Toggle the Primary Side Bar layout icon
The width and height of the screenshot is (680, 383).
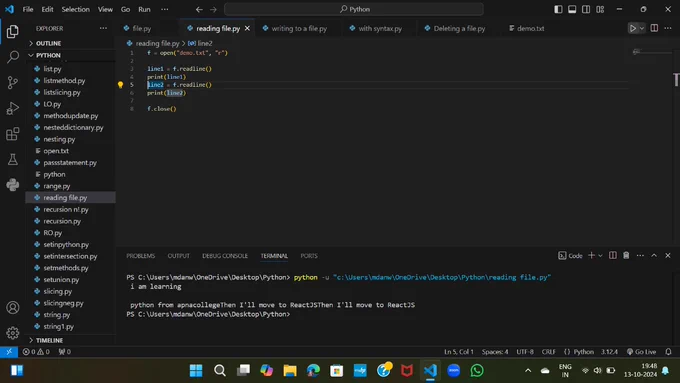tap(558, 9)
